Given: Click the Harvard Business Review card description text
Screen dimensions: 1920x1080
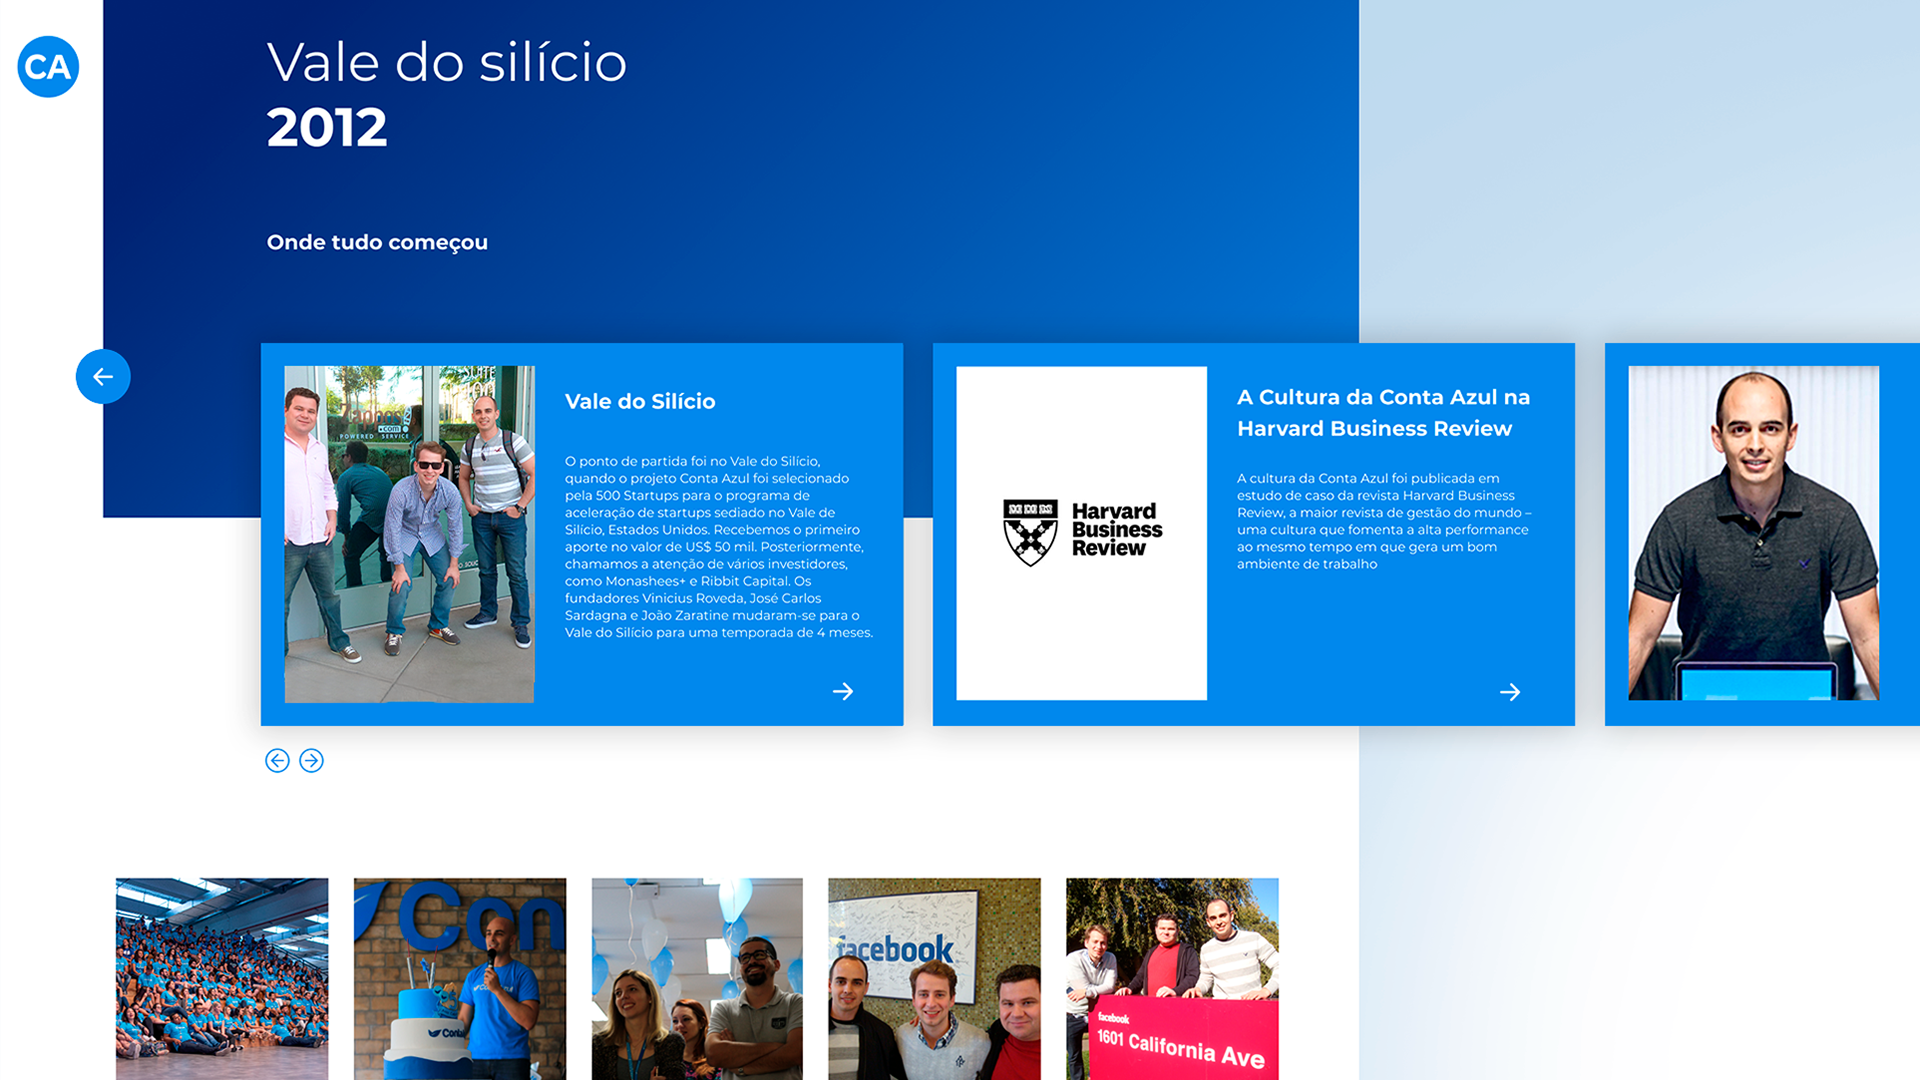Looking at the screenshot, I should [1383, 521].
